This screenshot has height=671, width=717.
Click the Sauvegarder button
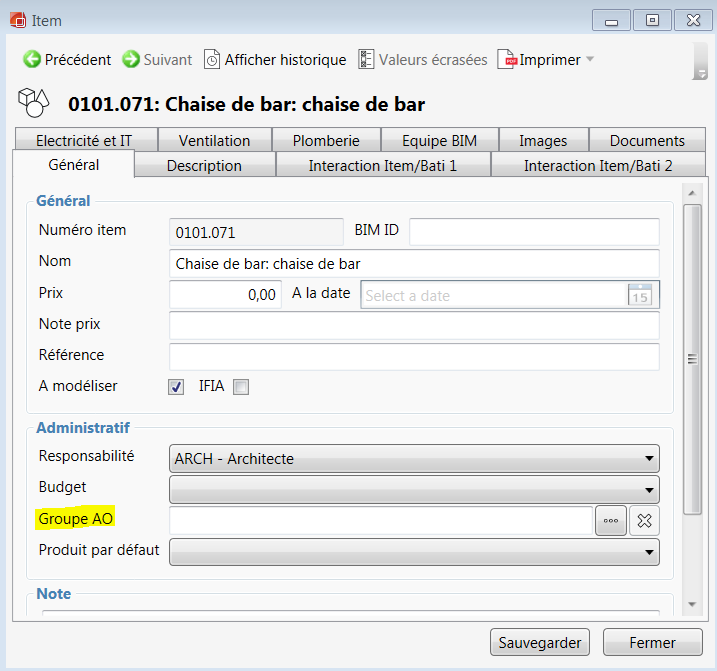540,643
